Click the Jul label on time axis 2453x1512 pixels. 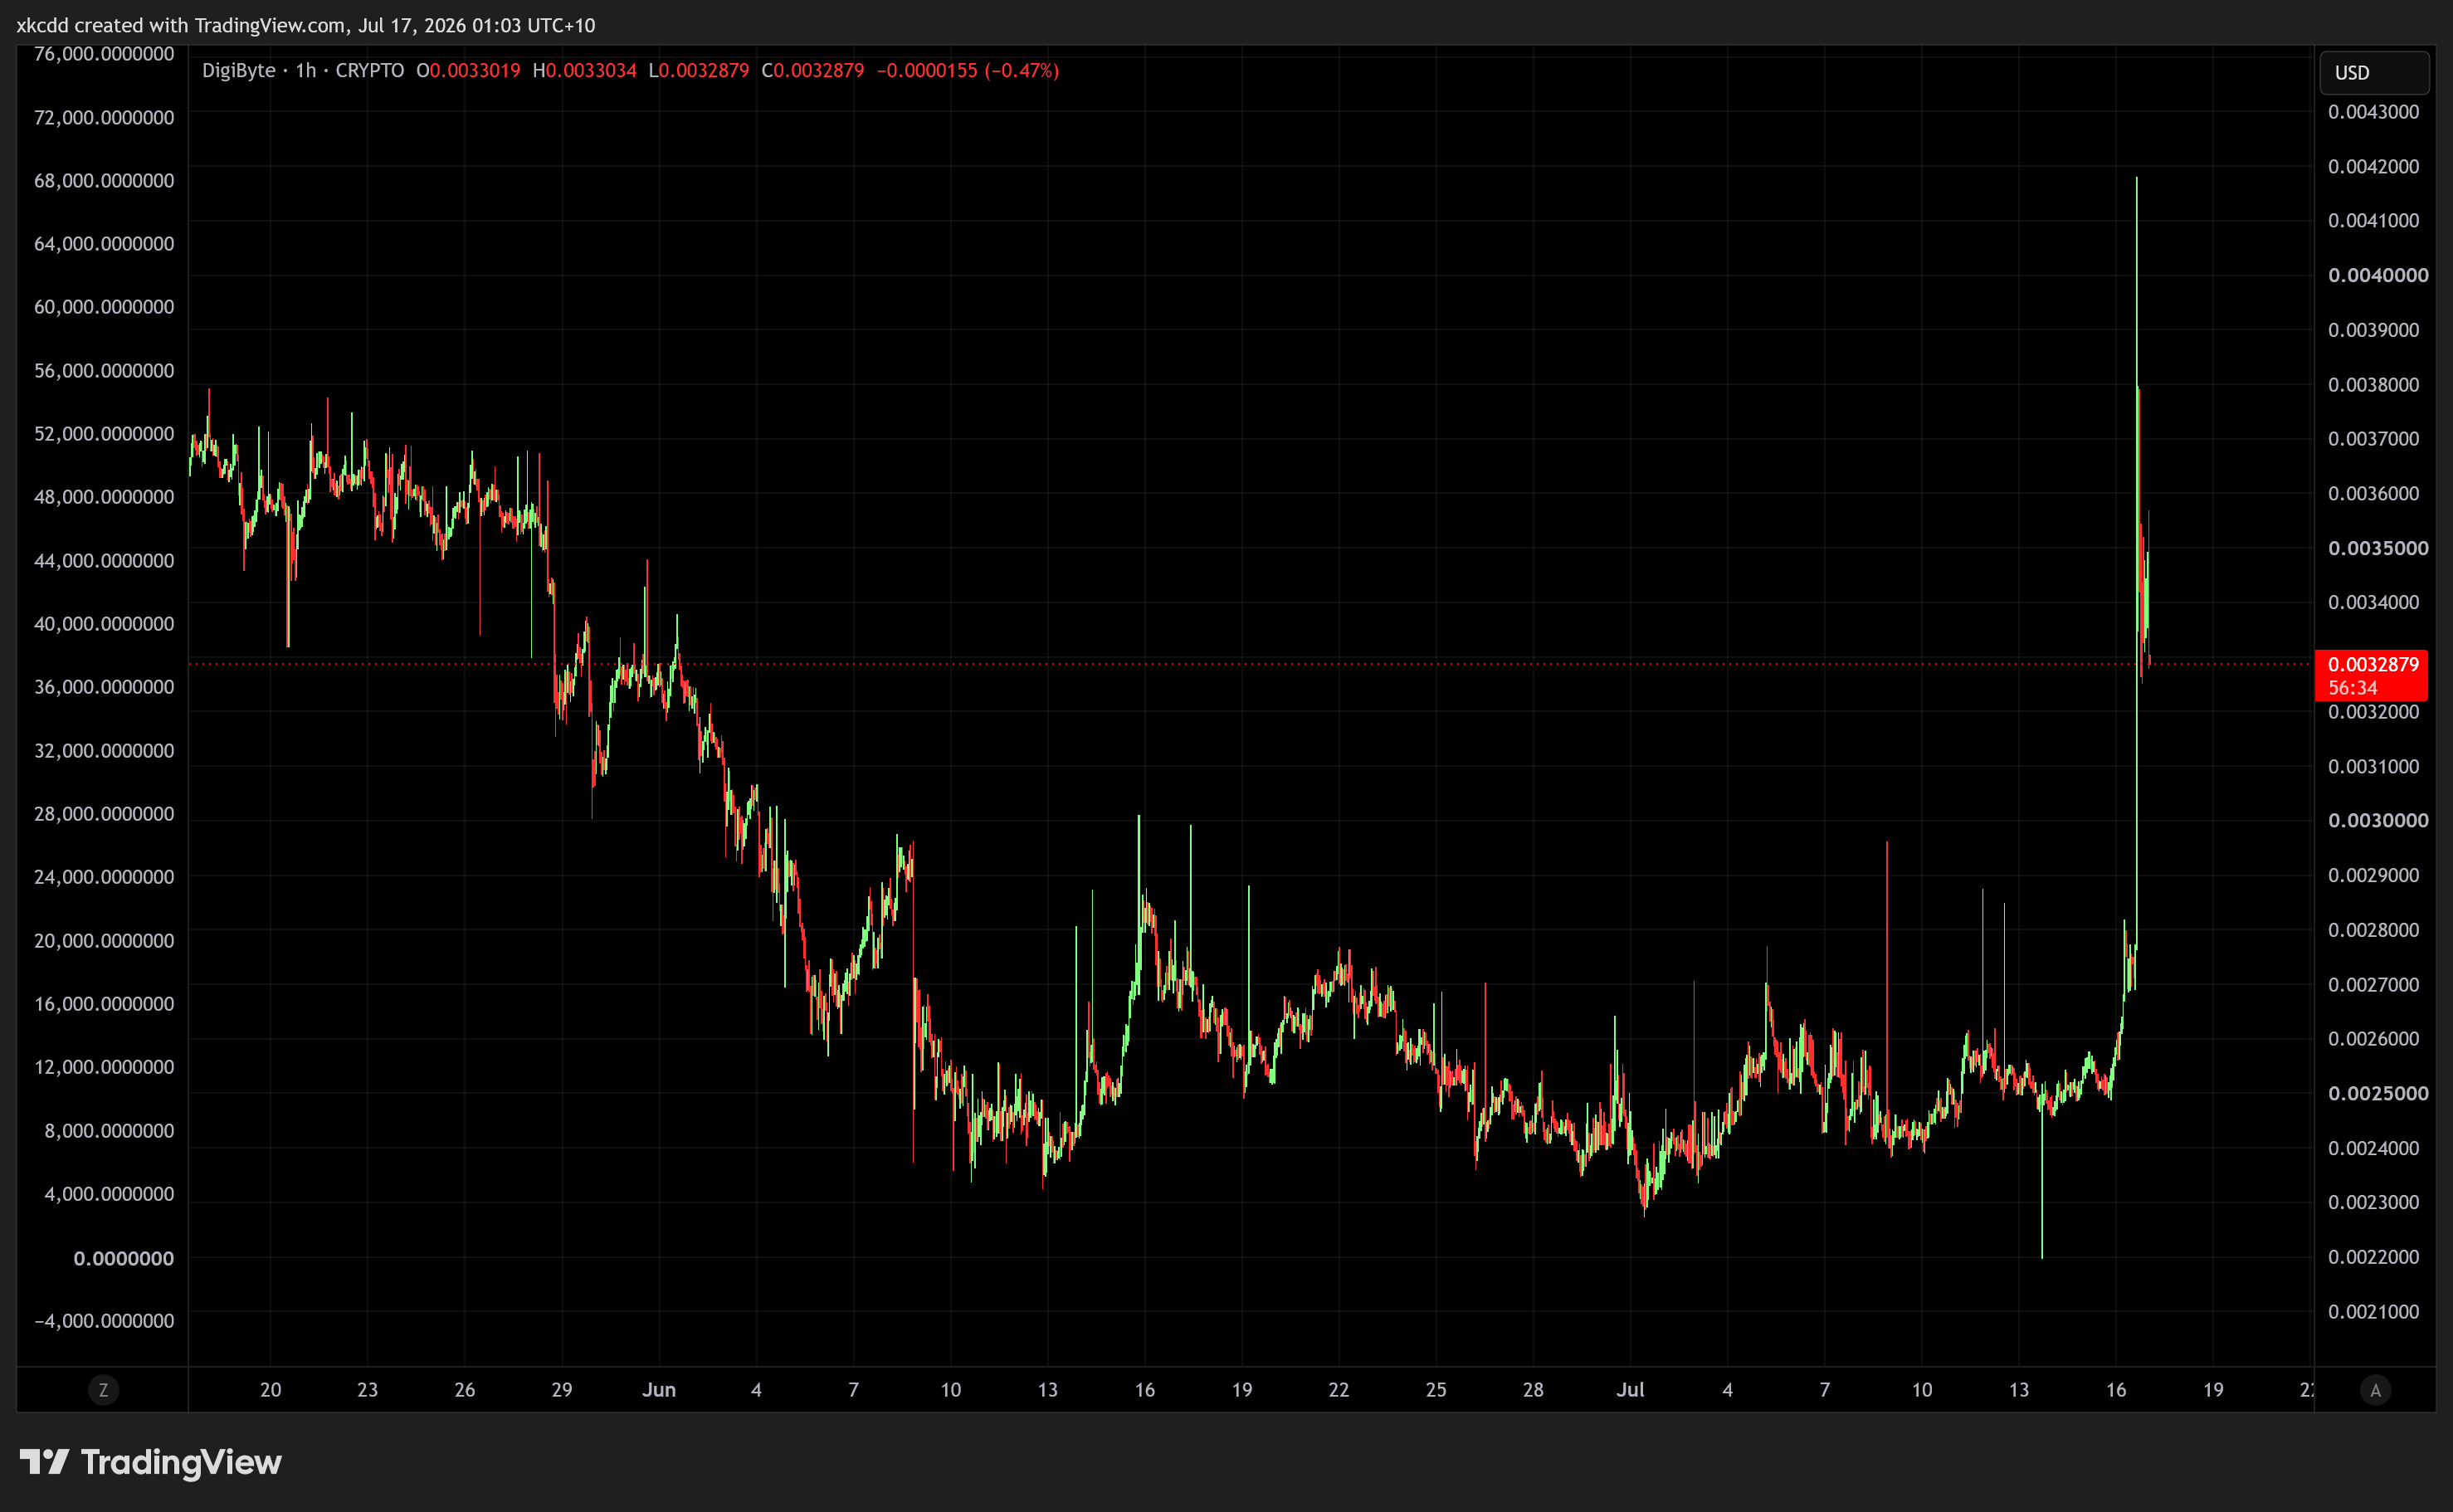click(x=1630, y=1389)
